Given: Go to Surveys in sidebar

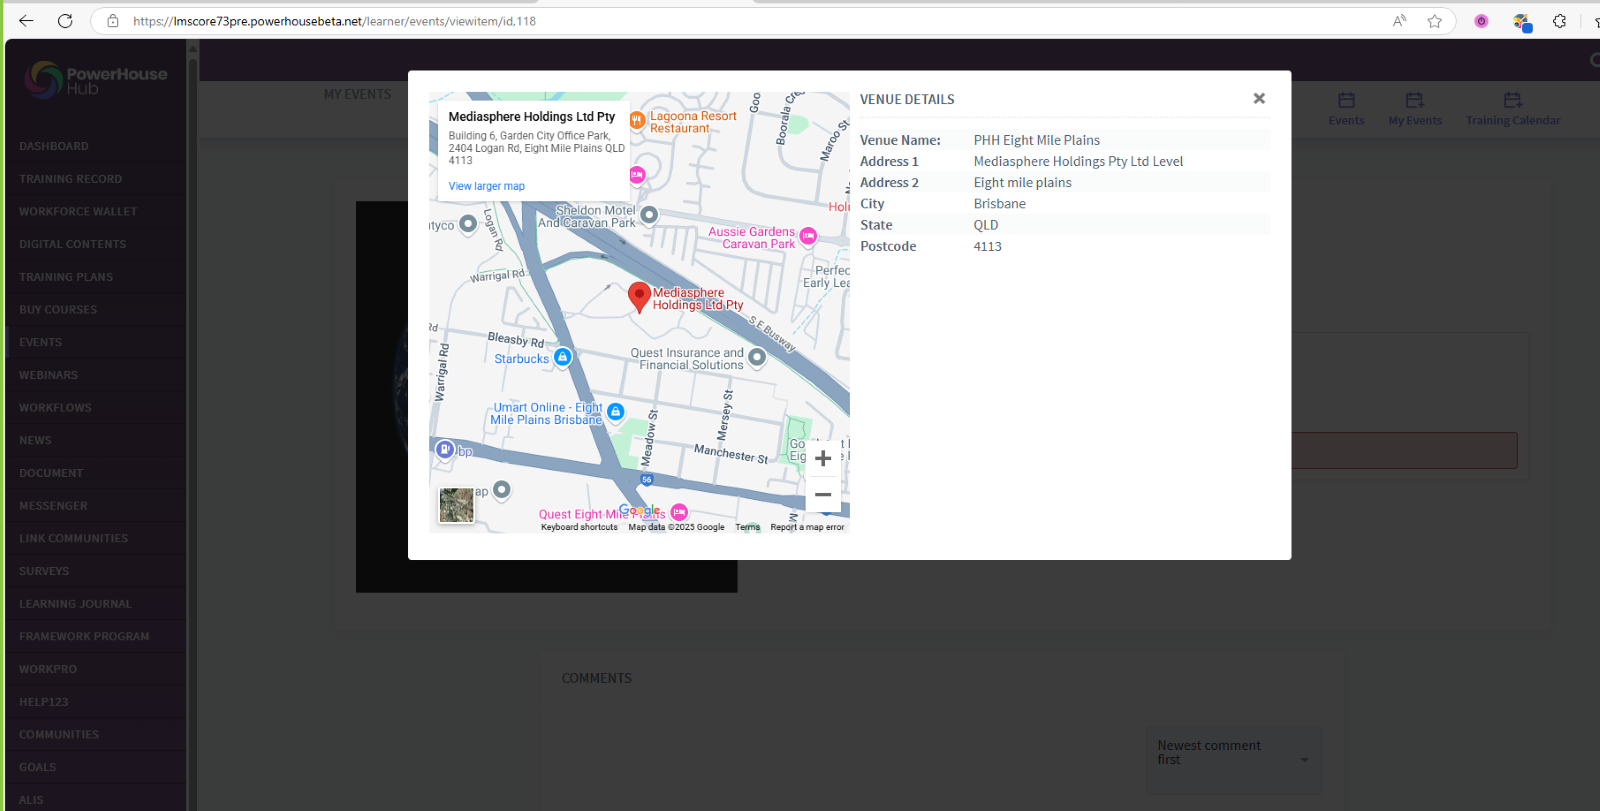Looking at the screenshot, I should (44, 571).
